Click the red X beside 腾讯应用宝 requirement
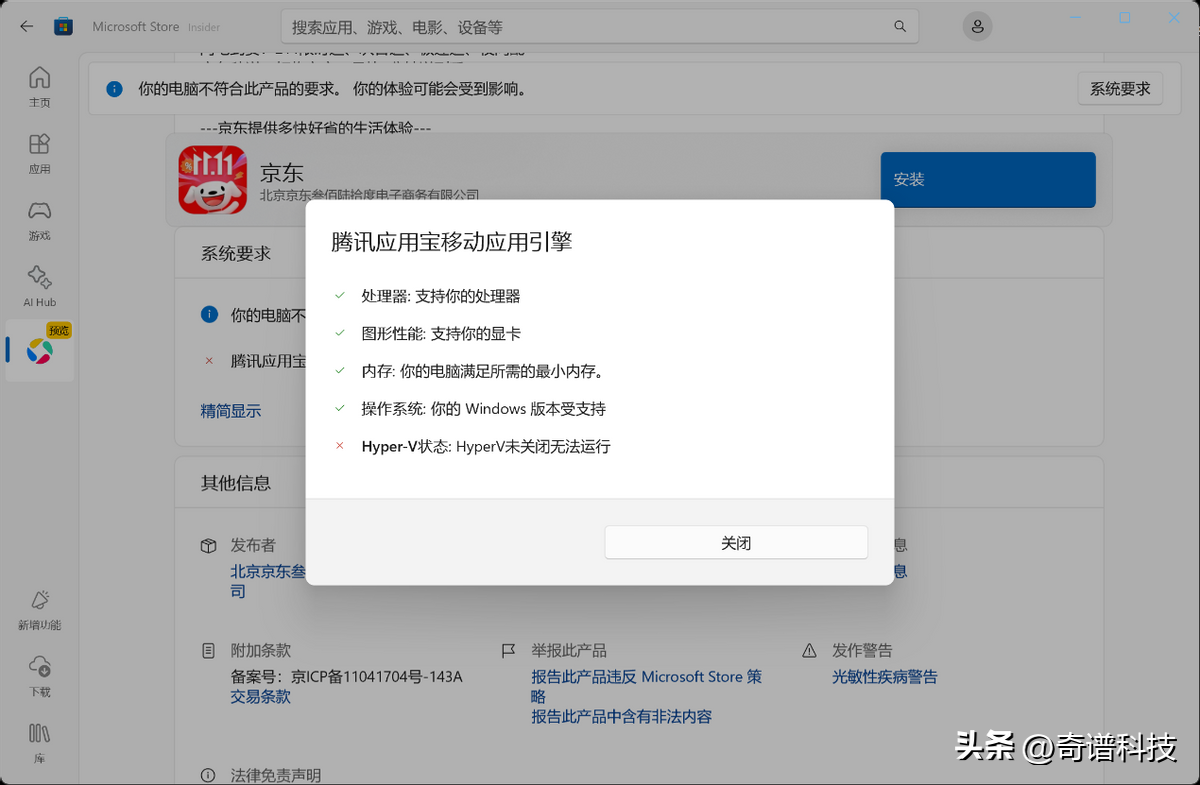 (209, 360)
